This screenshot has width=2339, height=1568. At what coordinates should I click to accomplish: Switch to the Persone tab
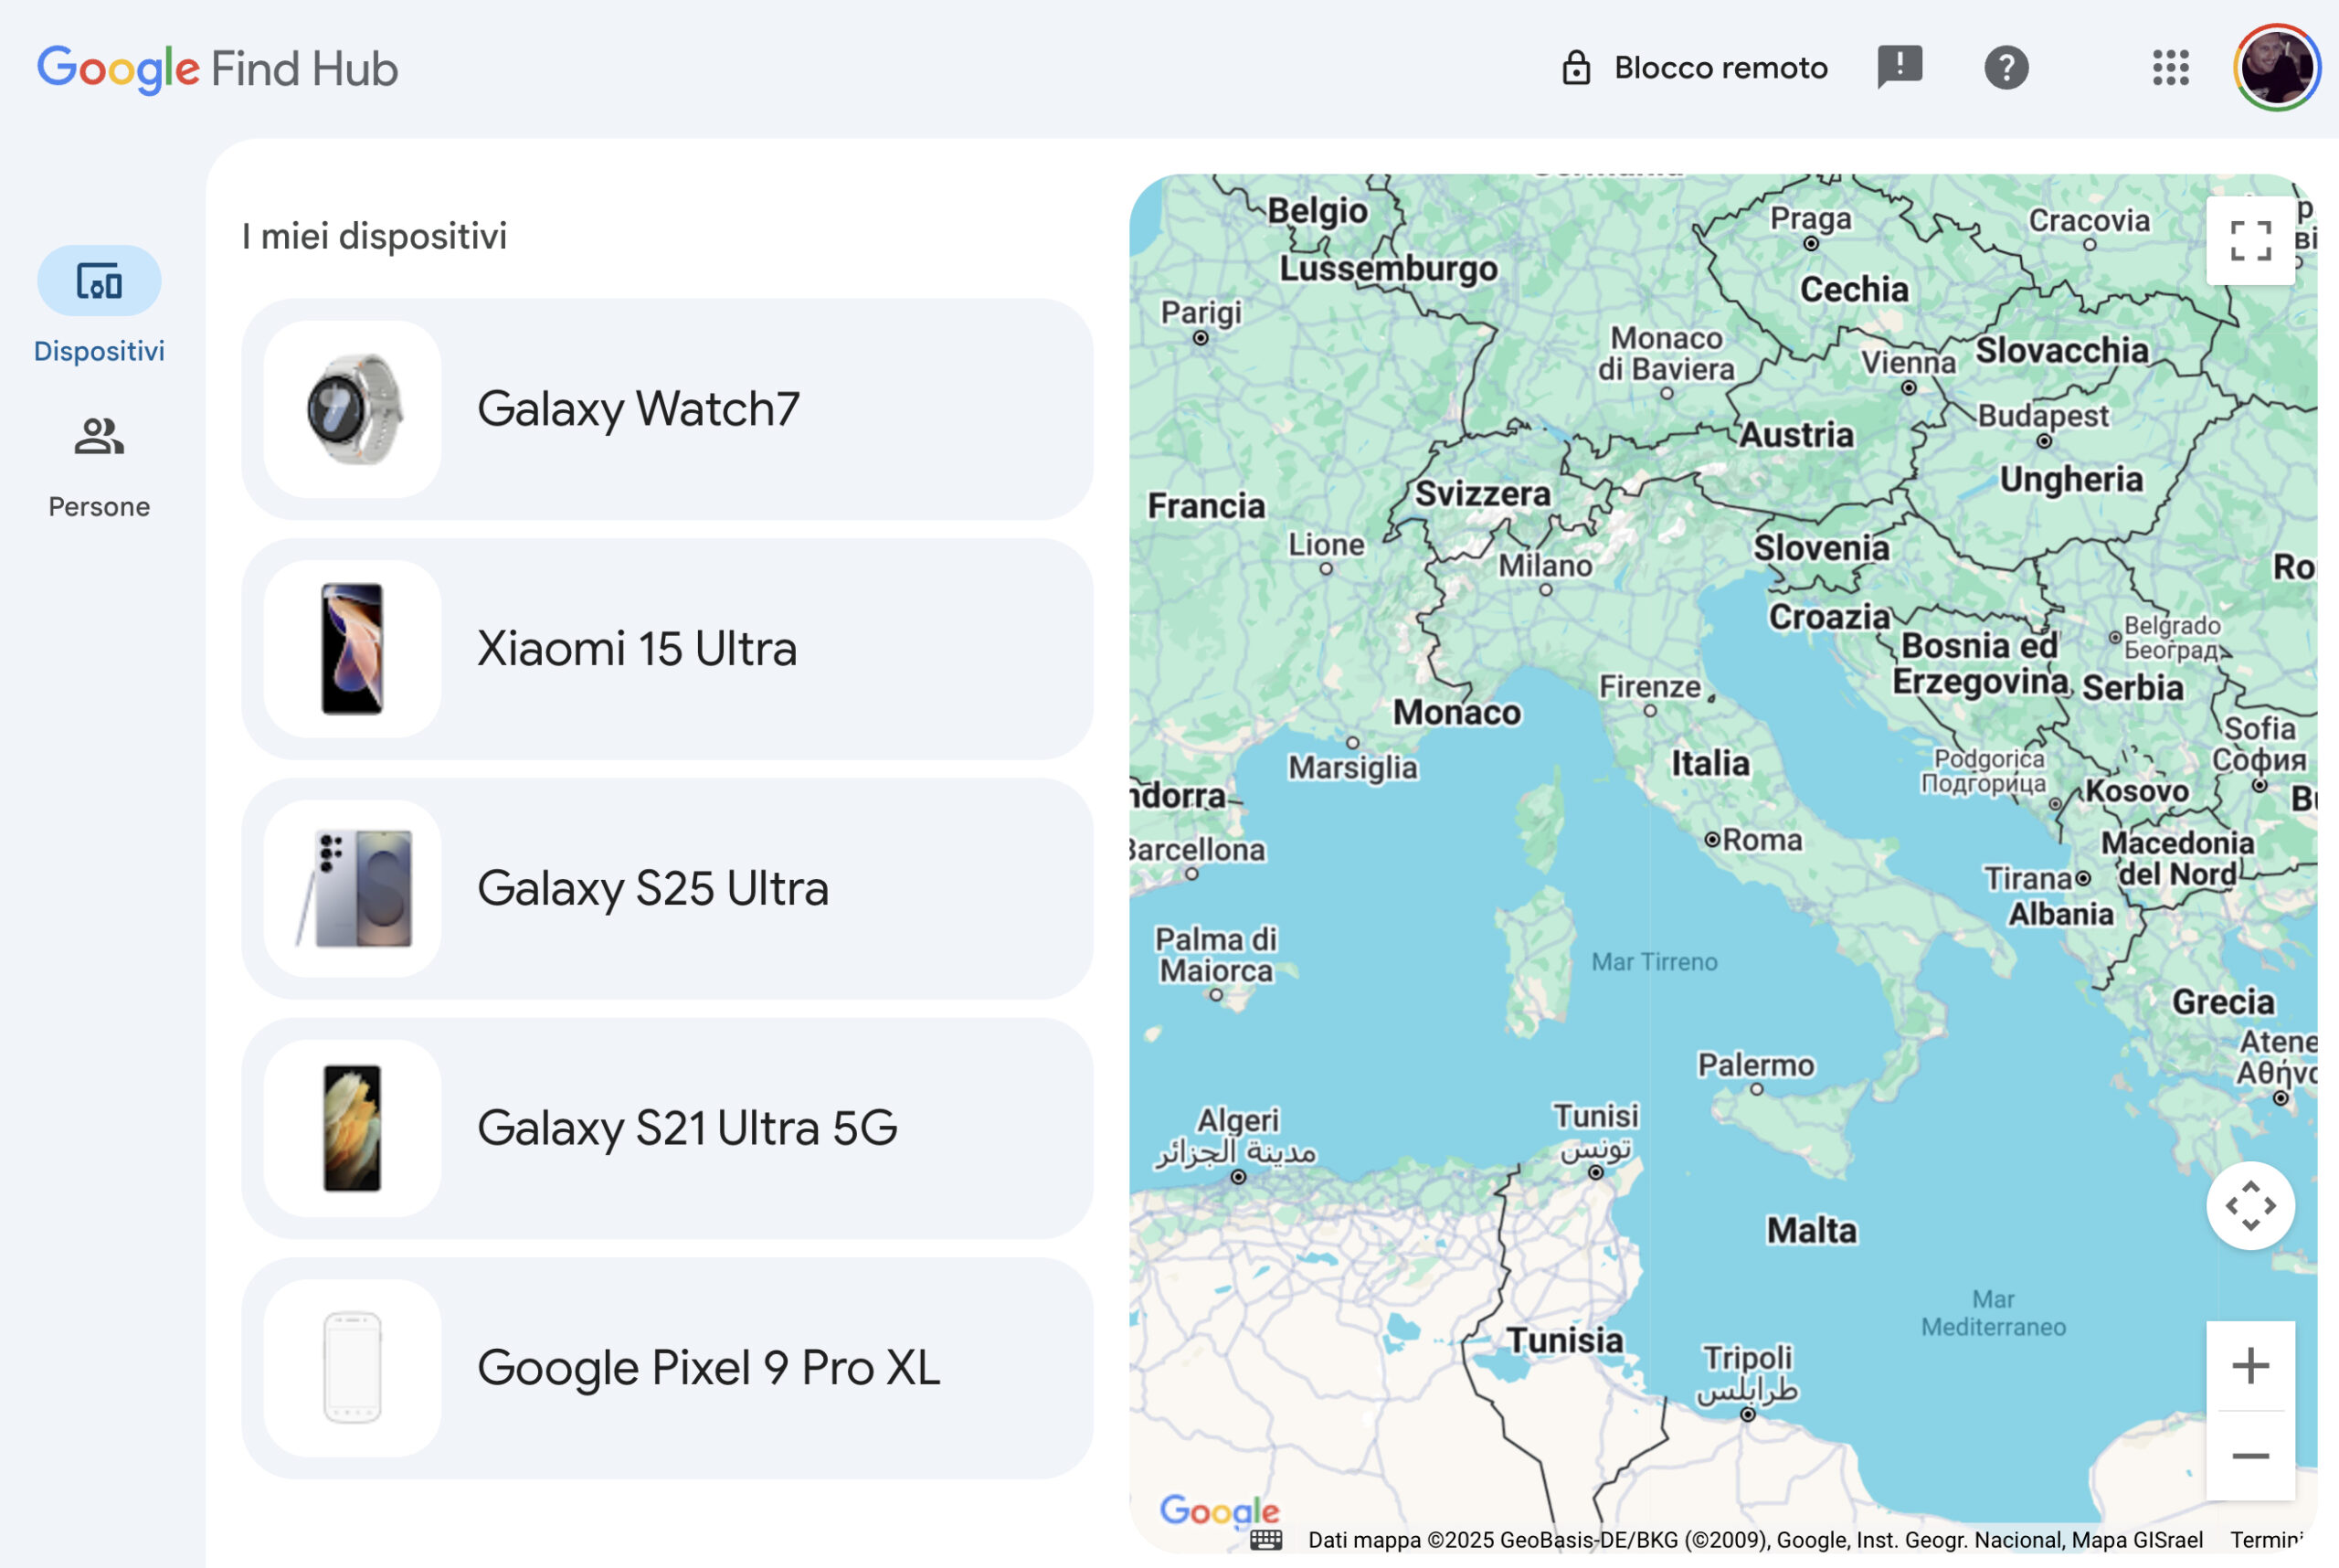pyautogui.click(x=99, y=465)
